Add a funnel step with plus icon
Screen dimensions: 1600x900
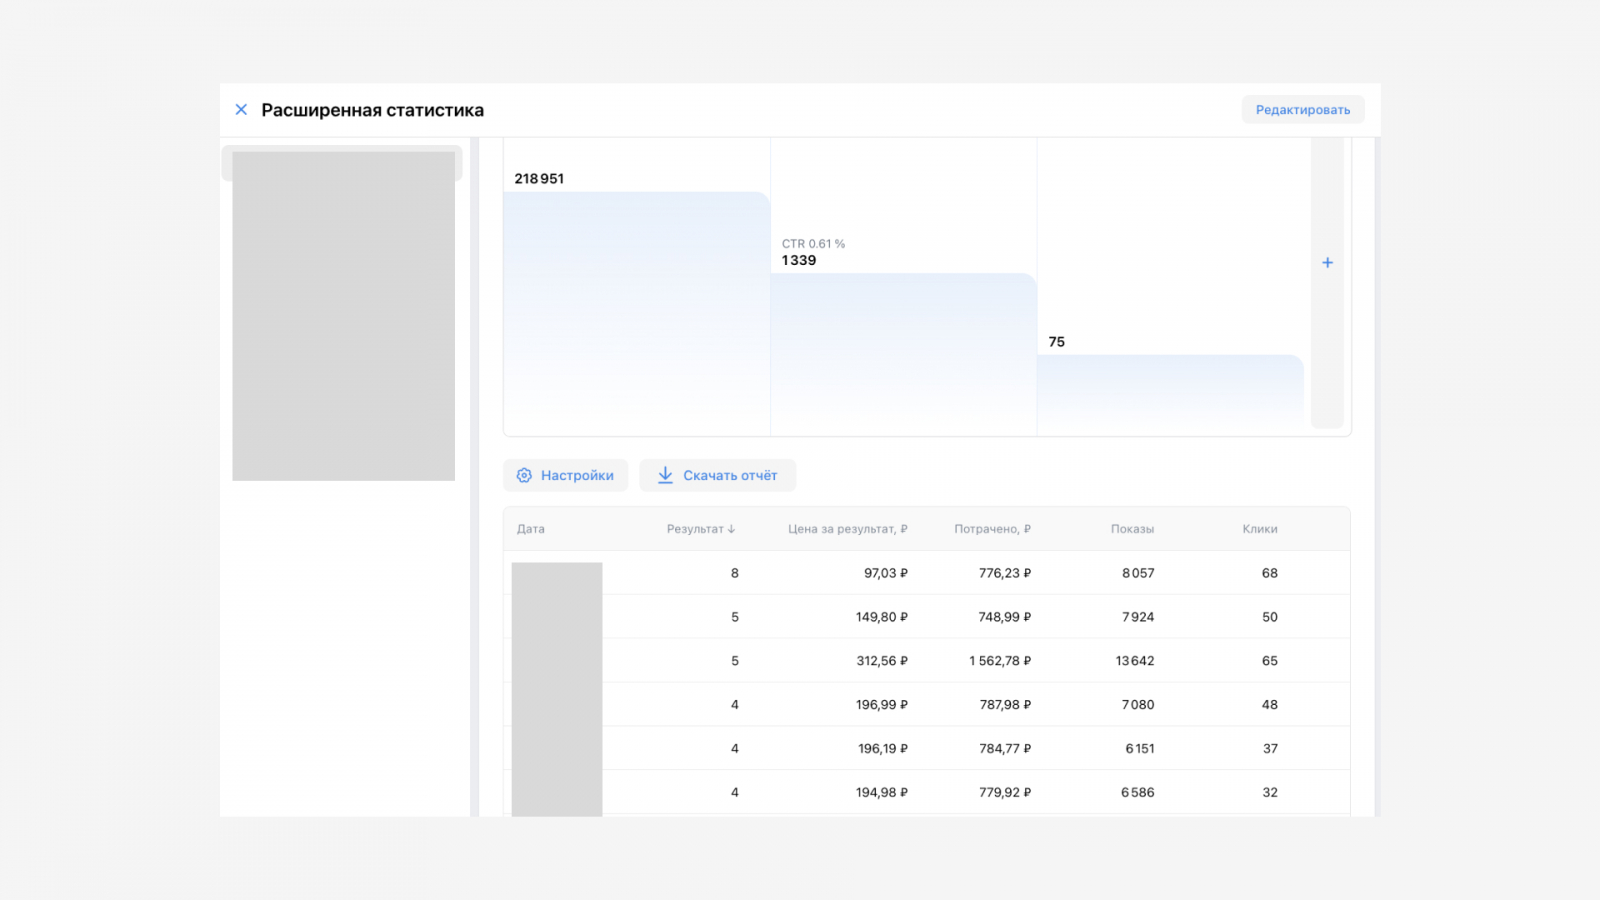coord(1327,262)
